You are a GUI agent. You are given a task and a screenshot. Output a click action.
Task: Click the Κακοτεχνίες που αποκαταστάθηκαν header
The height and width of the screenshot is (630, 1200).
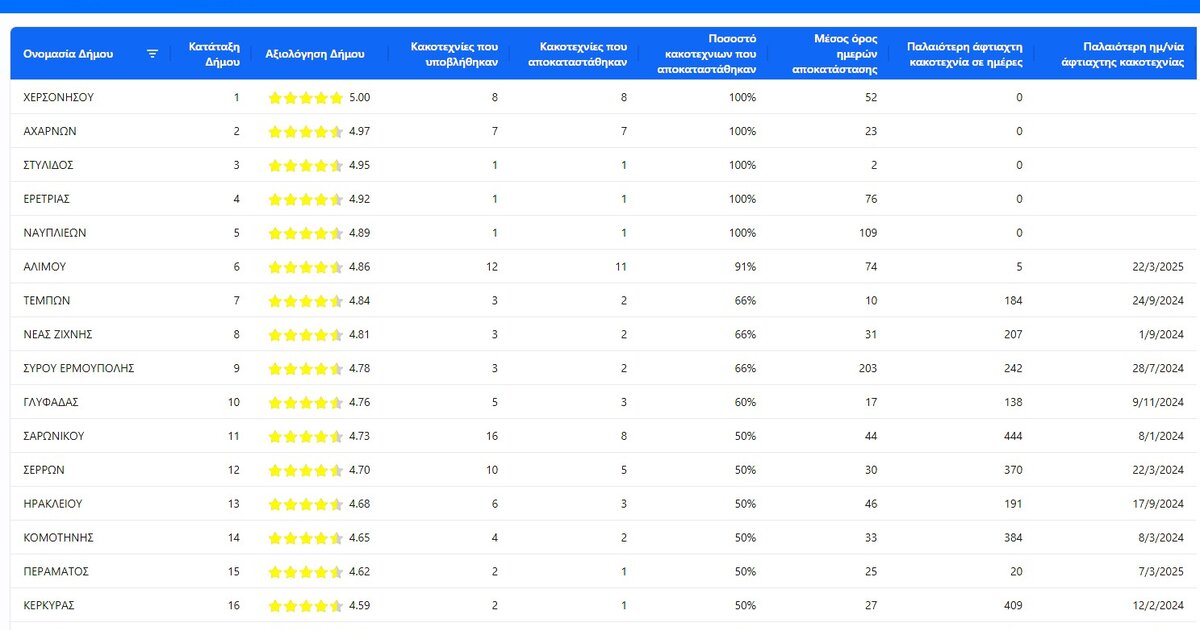click(x=582, y=54)
